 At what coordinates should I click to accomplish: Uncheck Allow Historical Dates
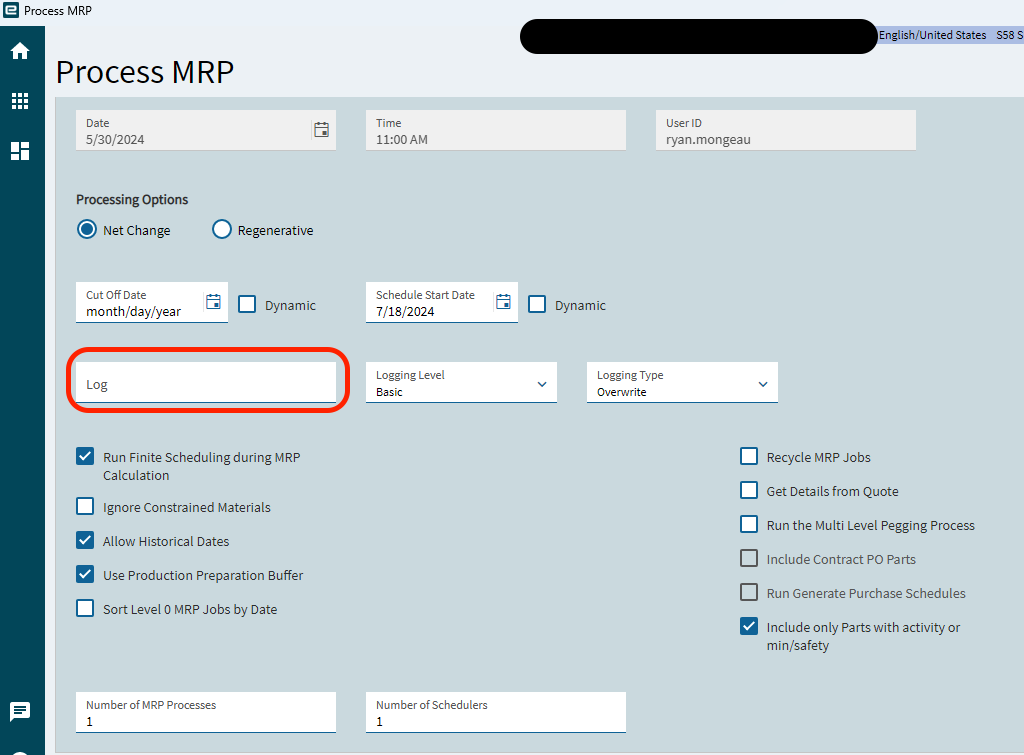pyautogui.click(x=85, y=541)
